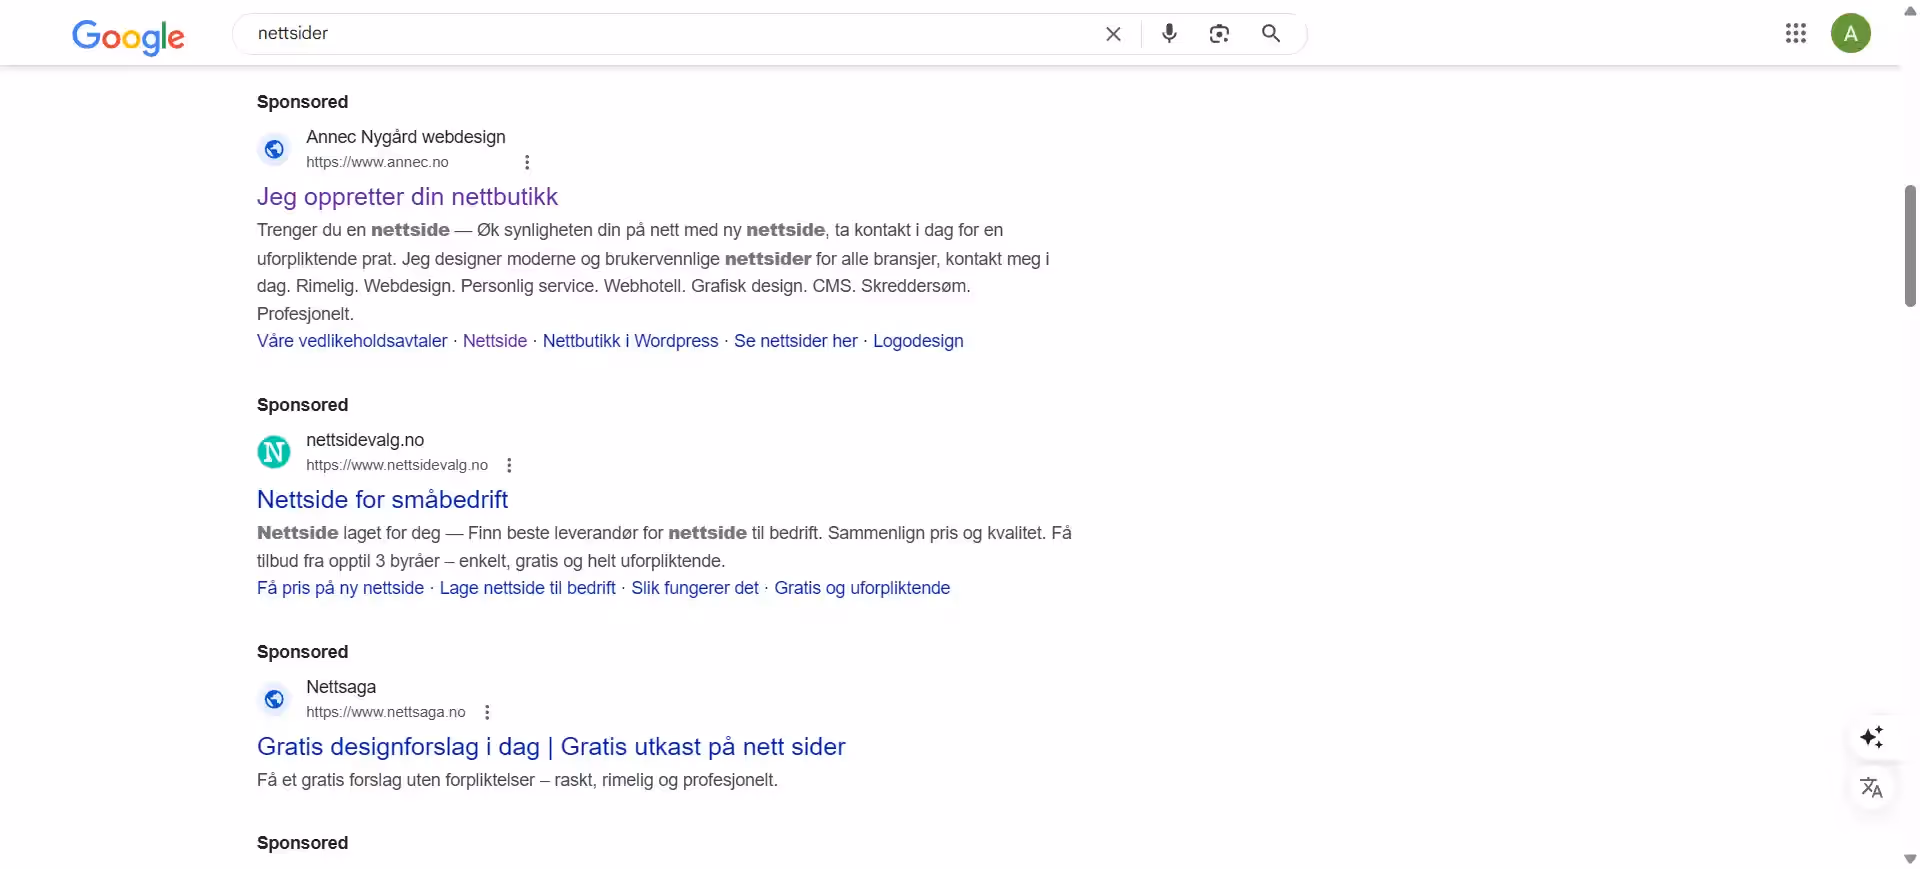Image resolution: width=1920 pixels, height=869 pixels.
Task: Open 'Gratis designforslag i dag' ad
Action: (x=551, y=747)
